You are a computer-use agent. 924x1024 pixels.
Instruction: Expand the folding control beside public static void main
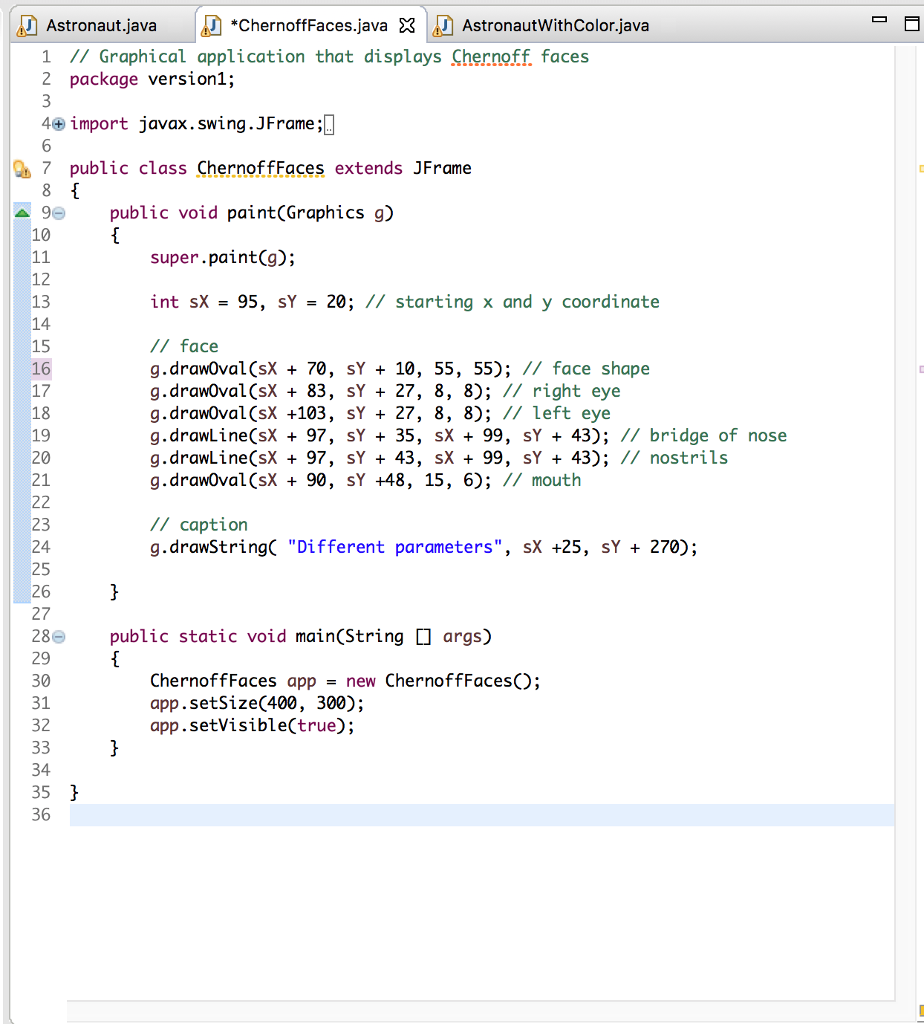pyautogui.click(x=57, y=636)
